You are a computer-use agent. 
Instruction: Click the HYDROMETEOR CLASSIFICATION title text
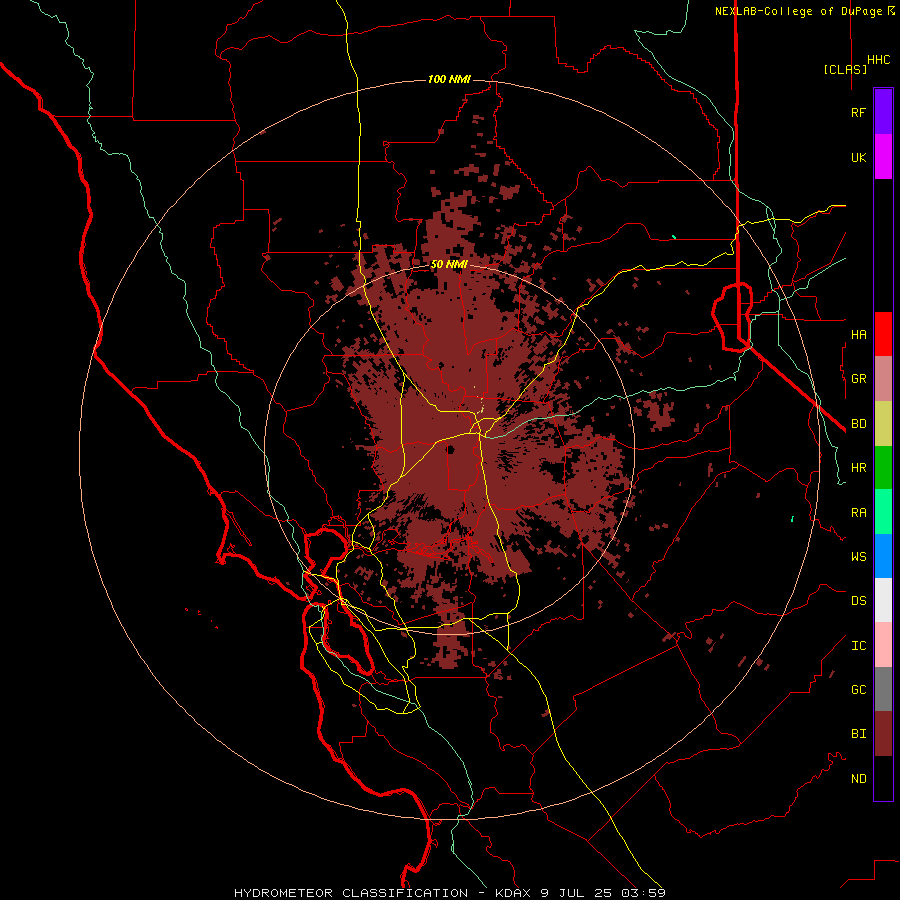click(x=351, y=893)
